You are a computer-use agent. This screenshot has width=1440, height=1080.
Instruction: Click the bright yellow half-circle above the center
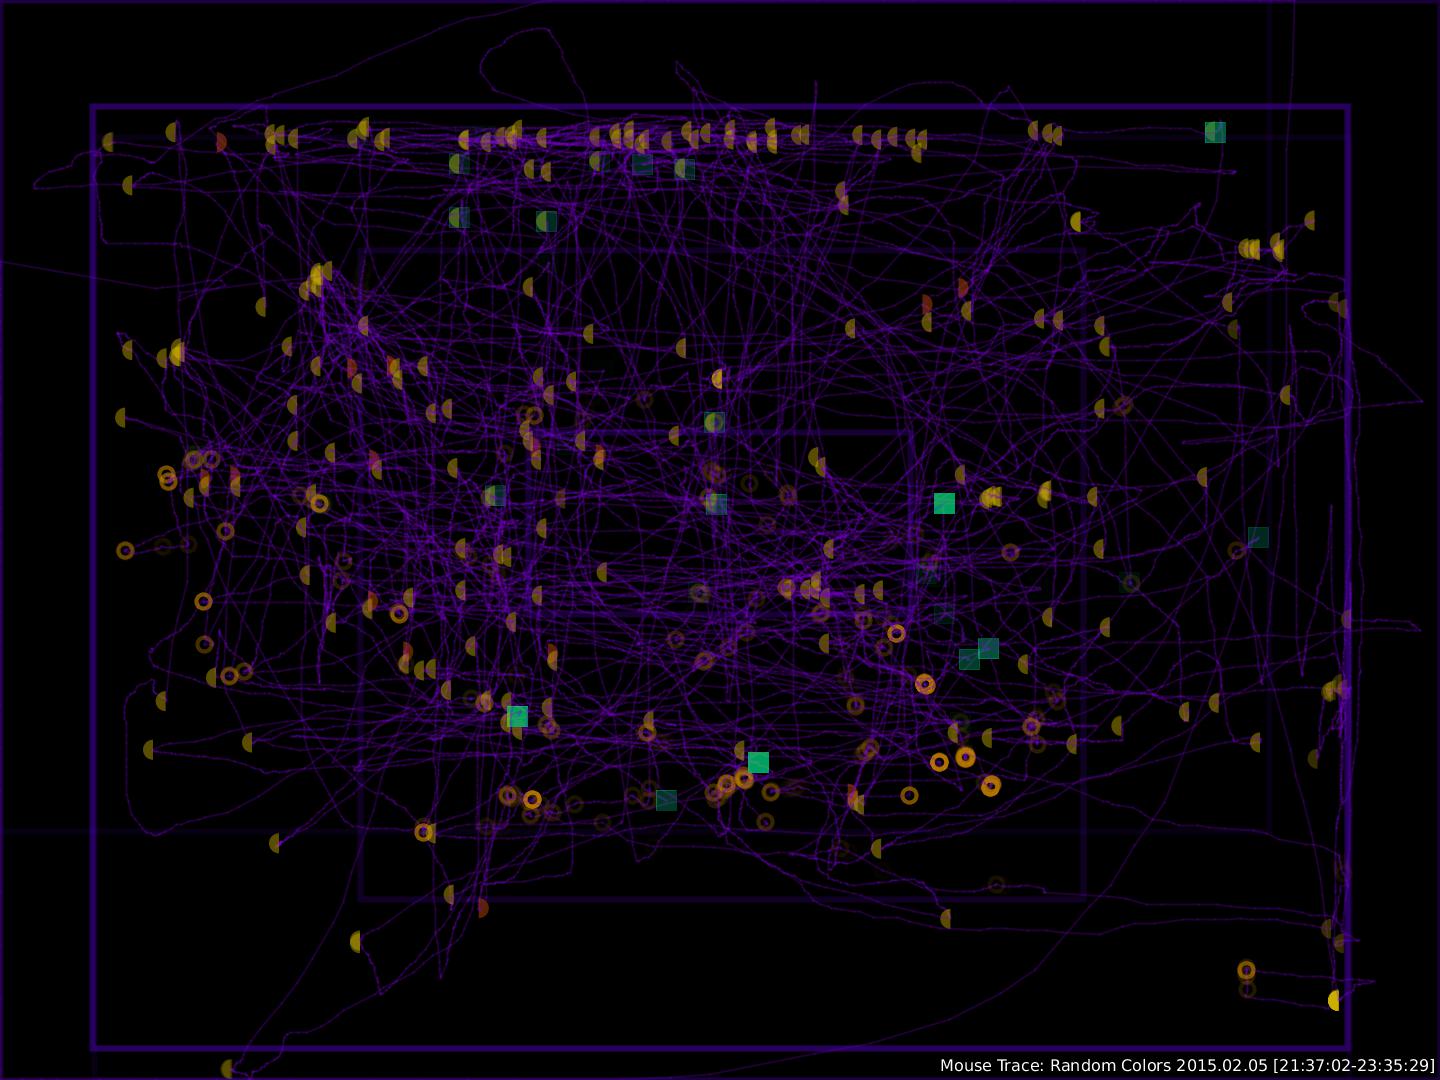(717, 378)
